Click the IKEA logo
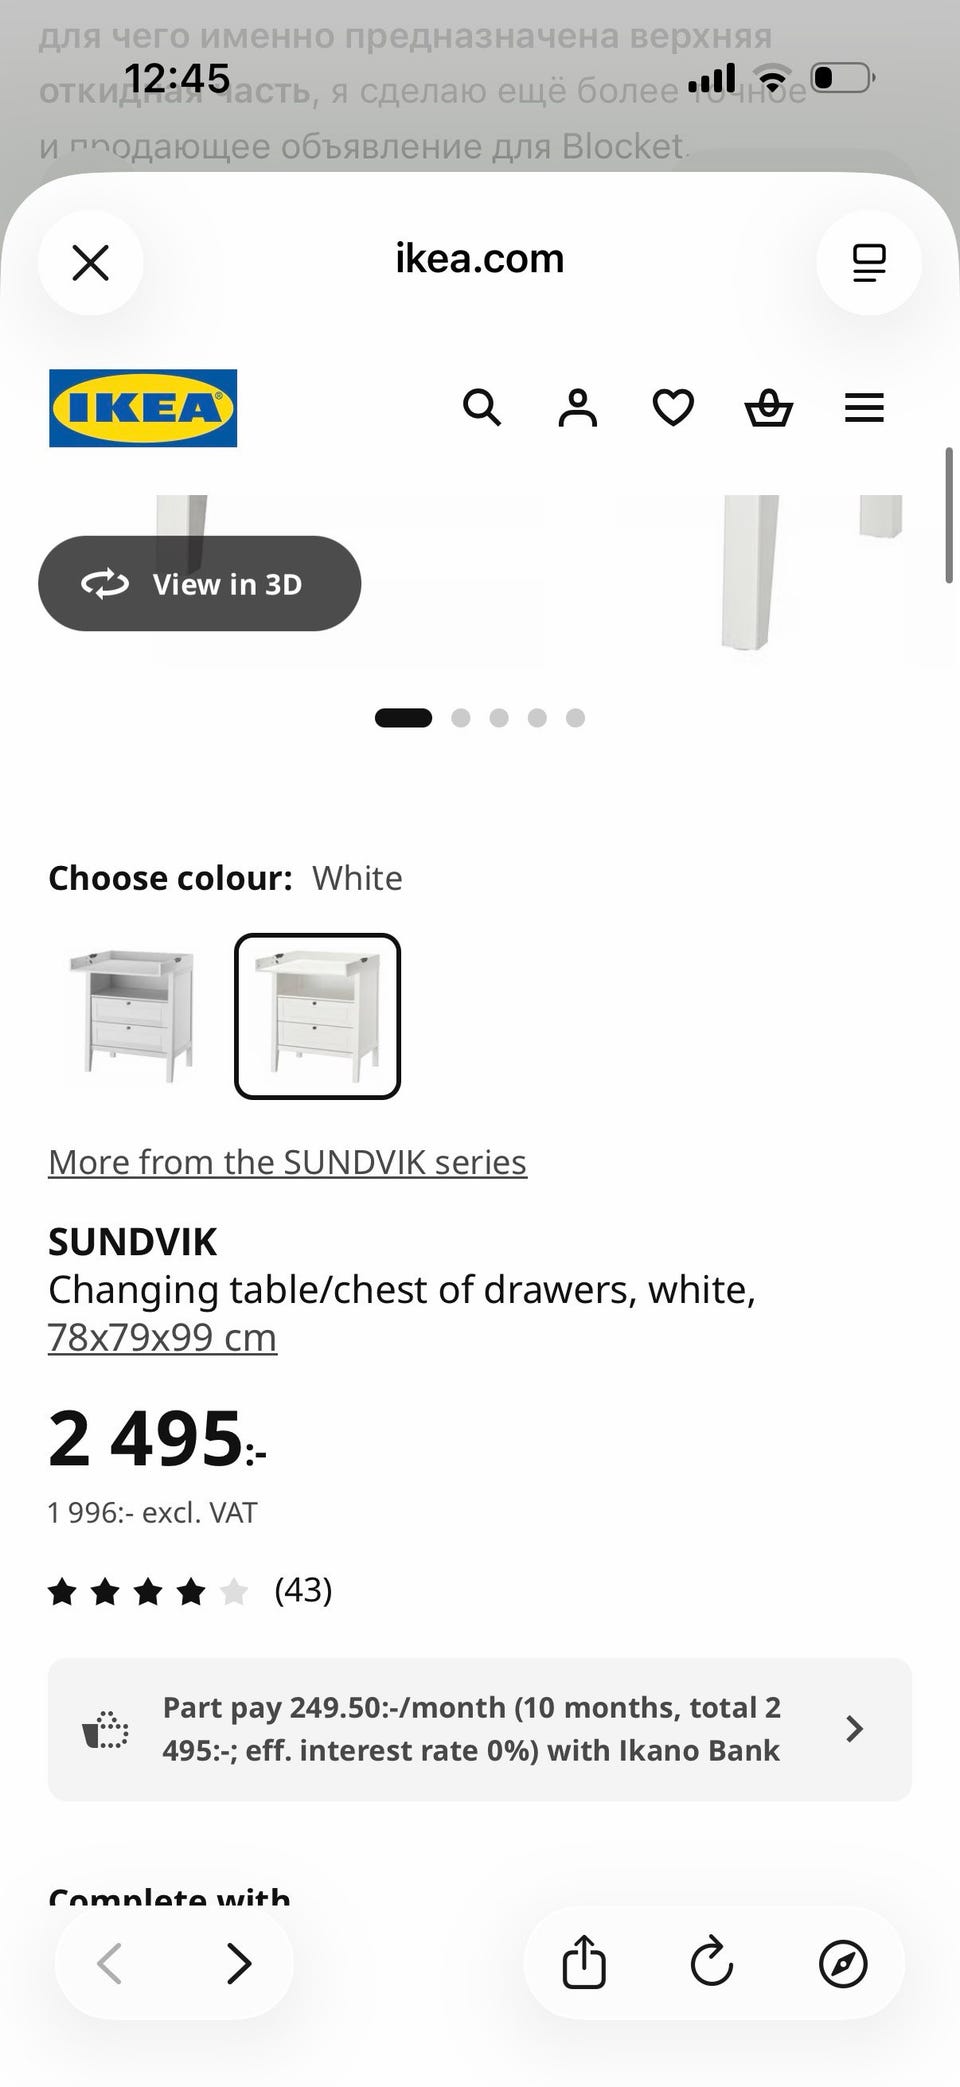 [143, 408]
